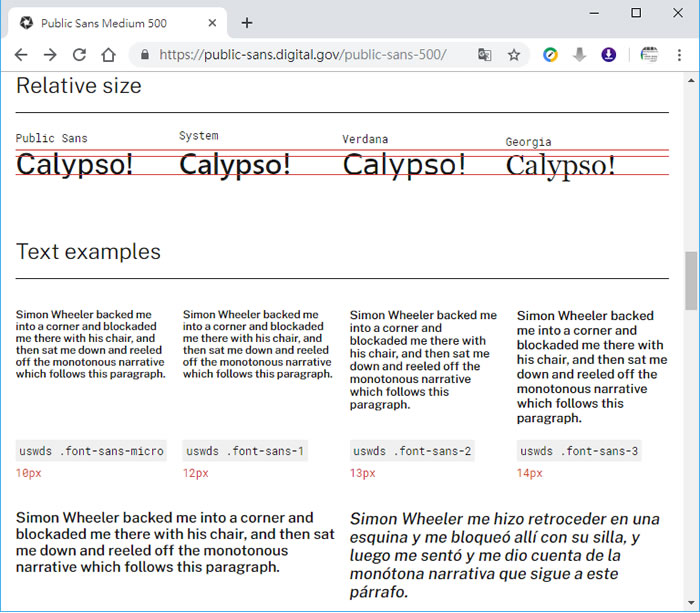This screenshot has width=700, height=613.
Task: Click the vertical scrollbar thumb
Action: point(691,281)
